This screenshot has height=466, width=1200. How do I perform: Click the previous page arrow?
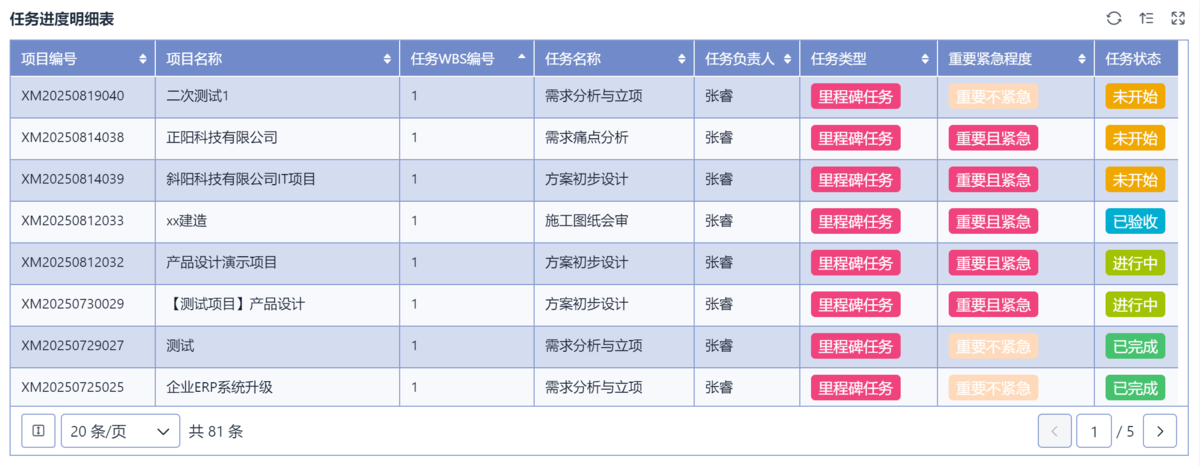point(1054,431)
